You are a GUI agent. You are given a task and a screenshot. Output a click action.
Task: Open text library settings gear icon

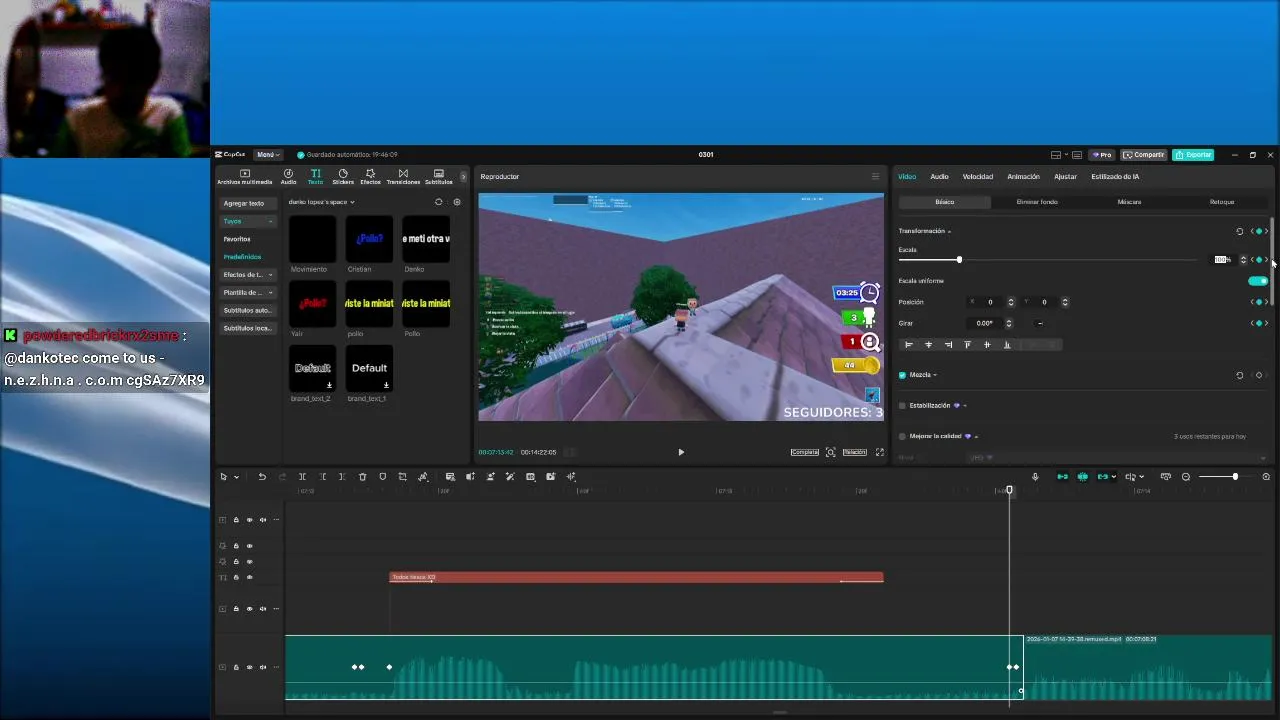point(457,202)
